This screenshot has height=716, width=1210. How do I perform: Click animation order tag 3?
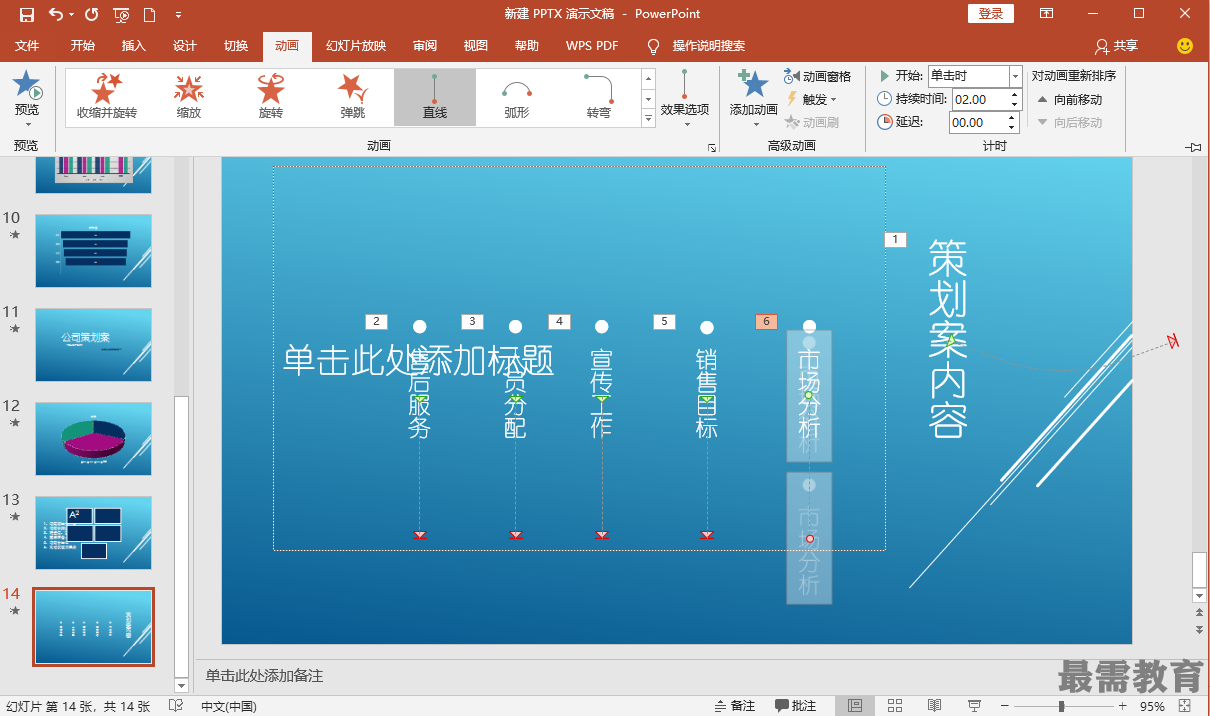pyautogui.click(x=472, y=322)
